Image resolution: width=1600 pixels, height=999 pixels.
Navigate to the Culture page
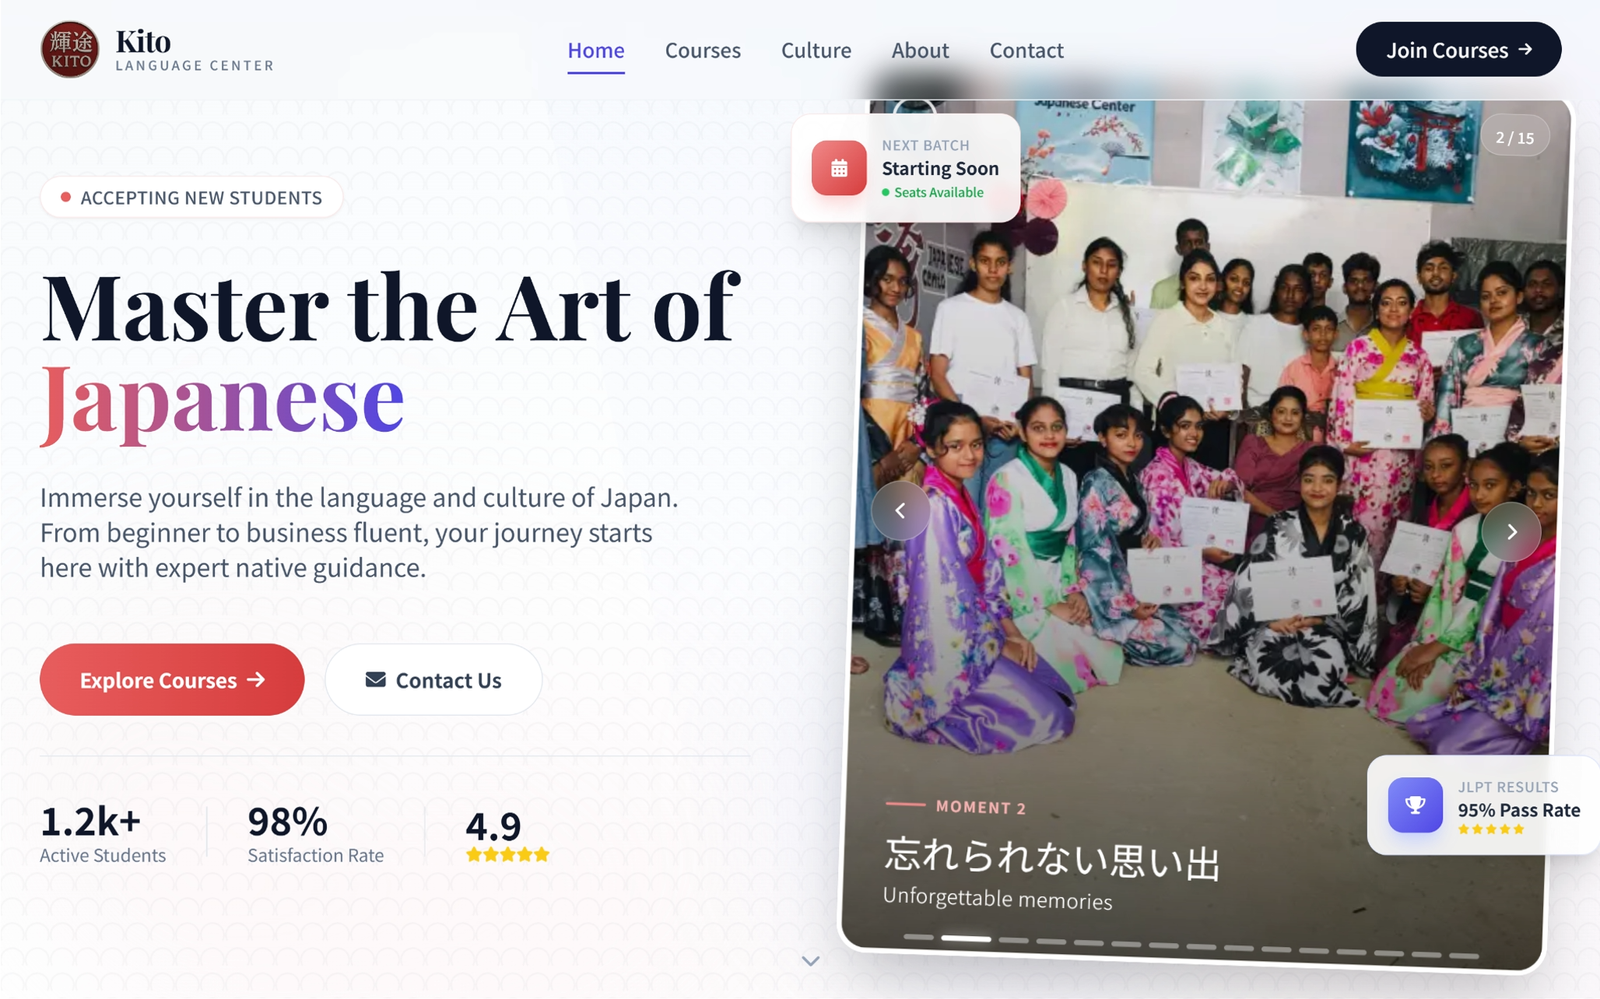point(816,50)
